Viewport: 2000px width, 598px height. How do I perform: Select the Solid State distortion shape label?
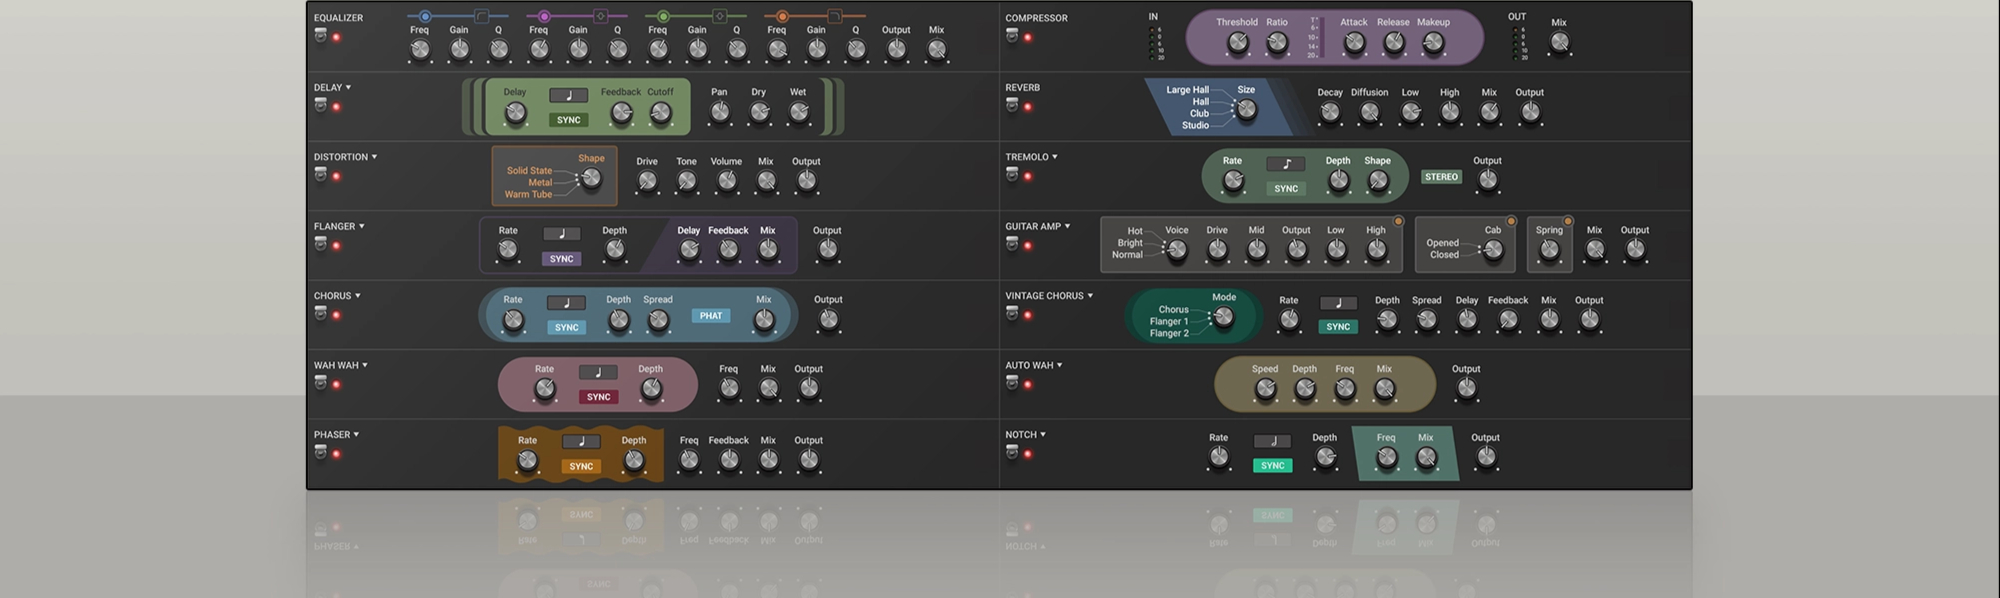coord(529,171)
